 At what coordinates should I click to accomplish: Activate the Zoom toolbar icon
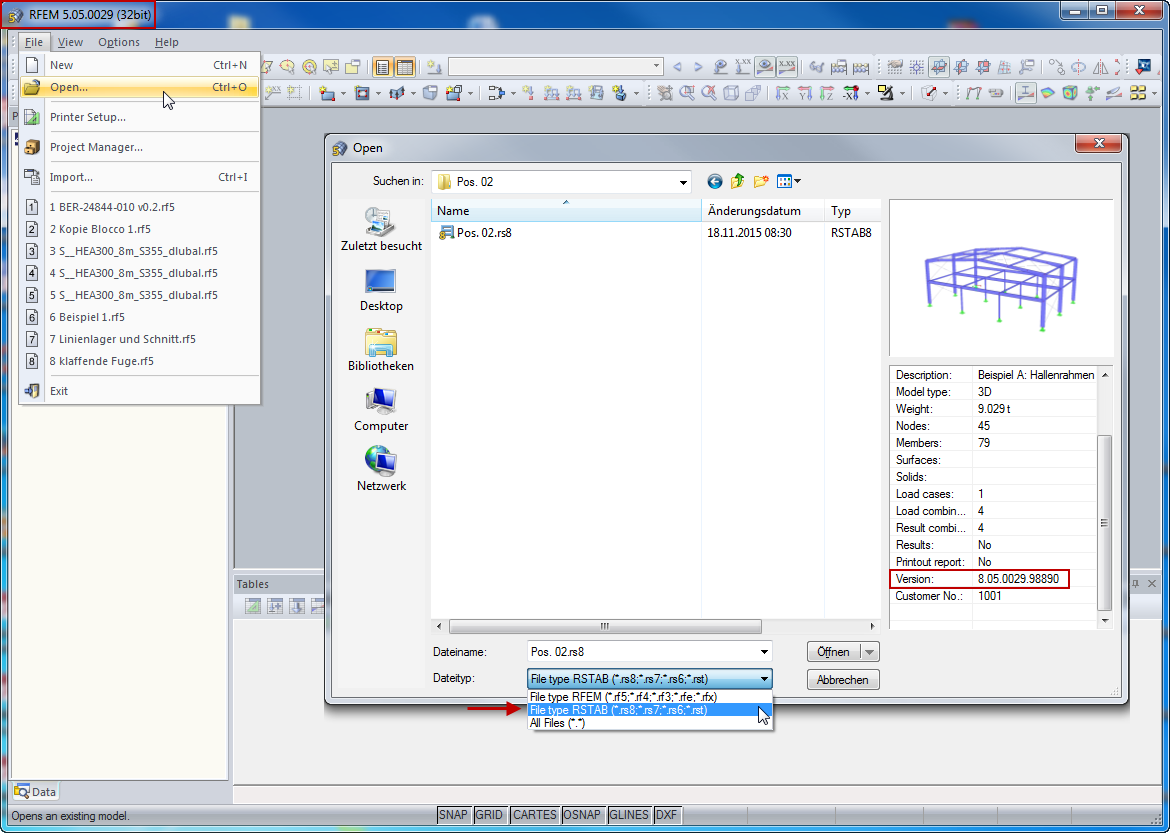coord(687,92)
